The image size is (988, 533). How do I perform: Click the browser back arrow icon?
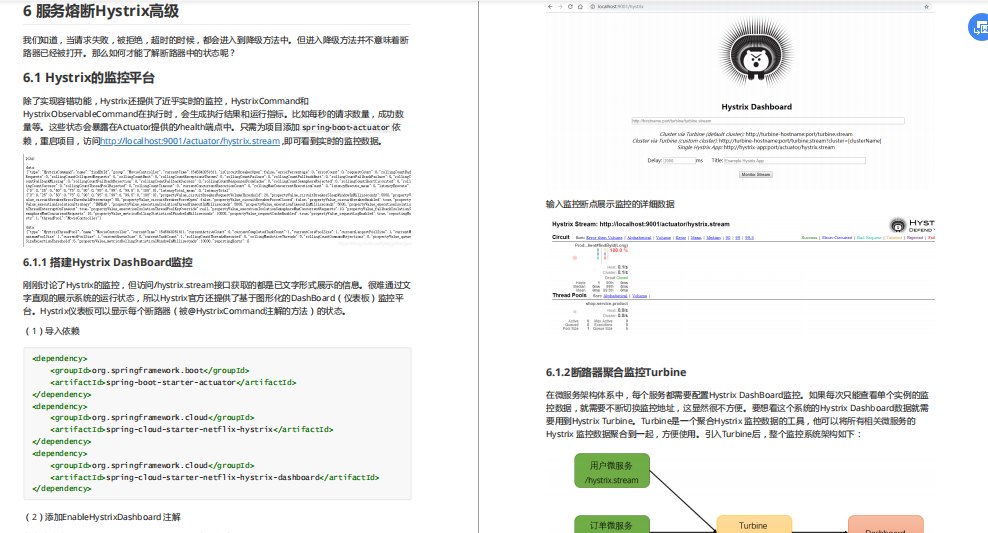[x=550, y=6]
